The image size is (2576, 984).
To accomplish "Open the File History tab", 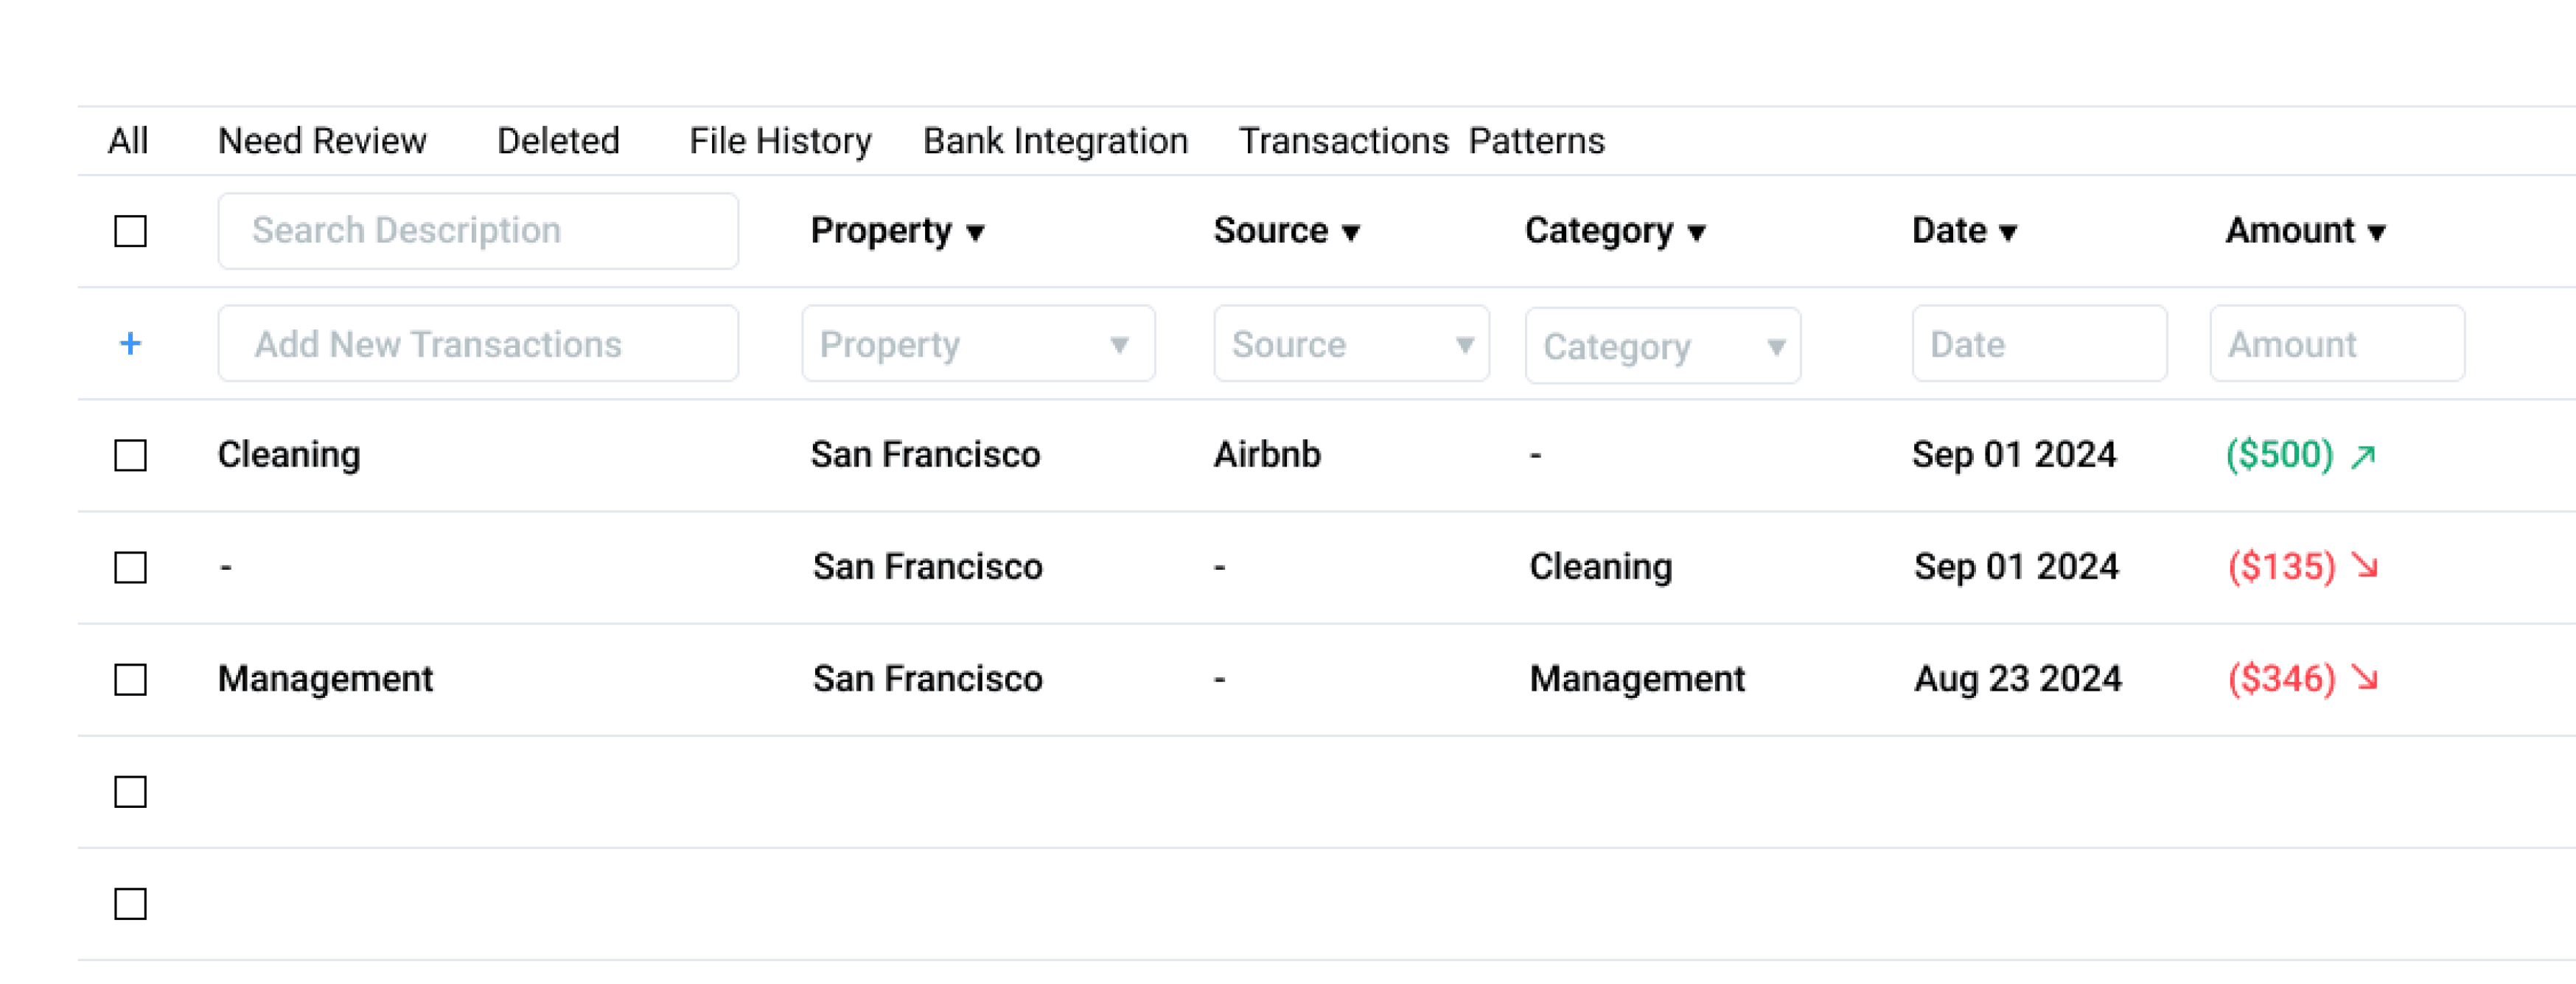I will coord(780,141).
